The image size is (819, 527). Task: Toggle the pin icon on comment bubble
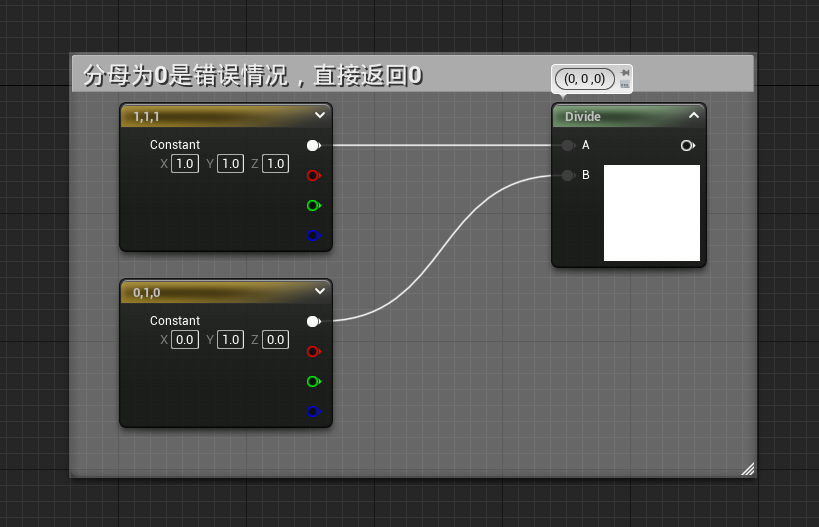[625, 73]
